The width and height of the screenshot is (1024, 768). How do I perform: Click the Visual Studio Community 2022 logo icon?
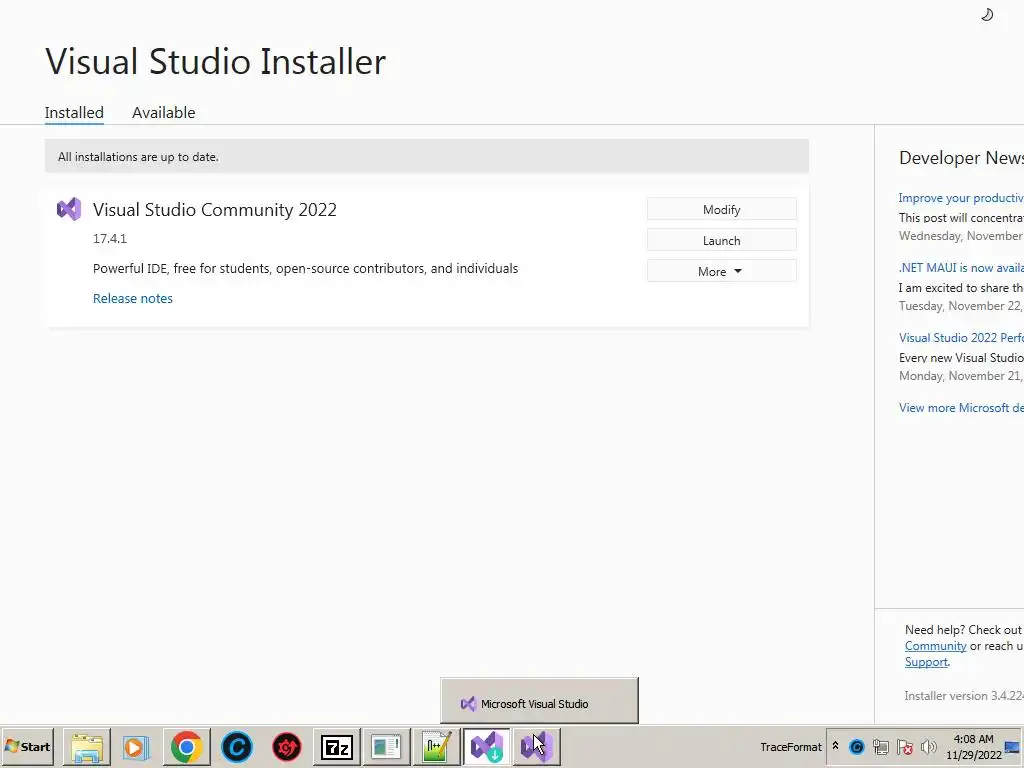point(69,209)
